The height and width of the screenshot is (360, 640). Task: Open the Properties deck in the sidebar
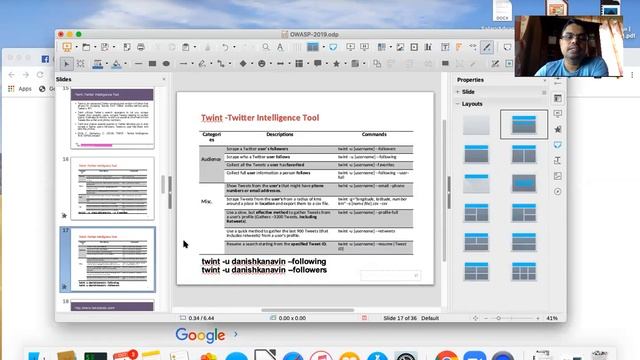(x=558, y=98)
